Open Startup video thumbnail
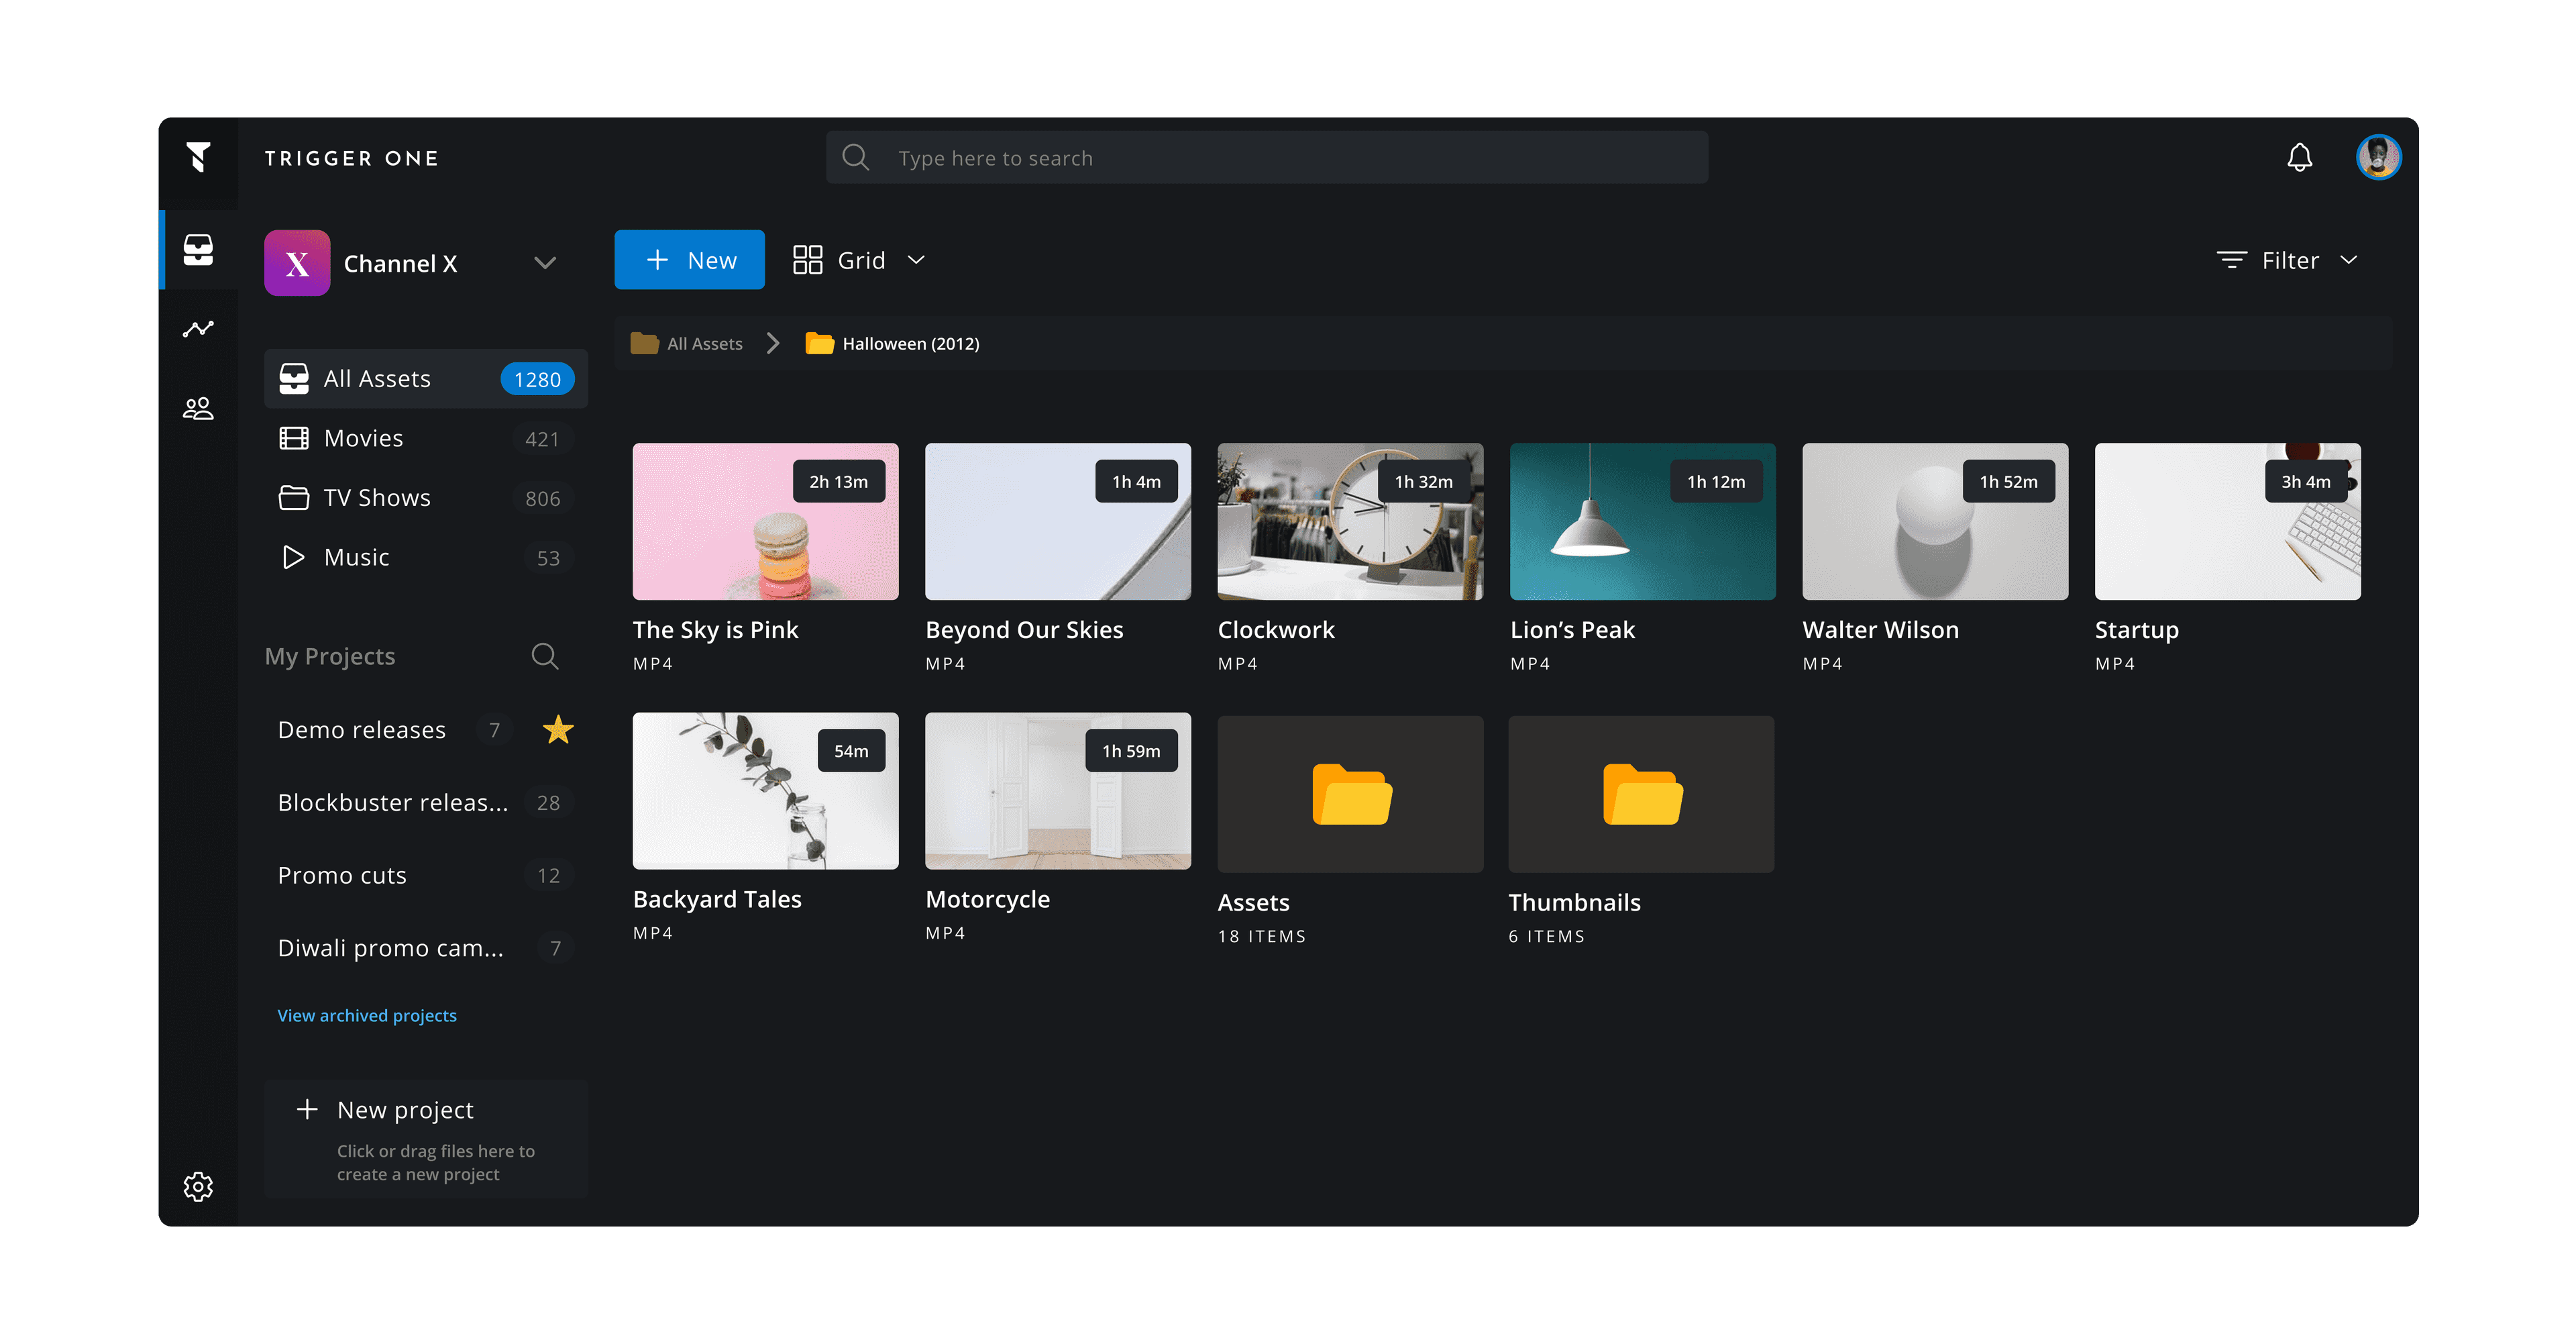The height and width of the screenshot is (1344, 2576). tap(2228, 521)
